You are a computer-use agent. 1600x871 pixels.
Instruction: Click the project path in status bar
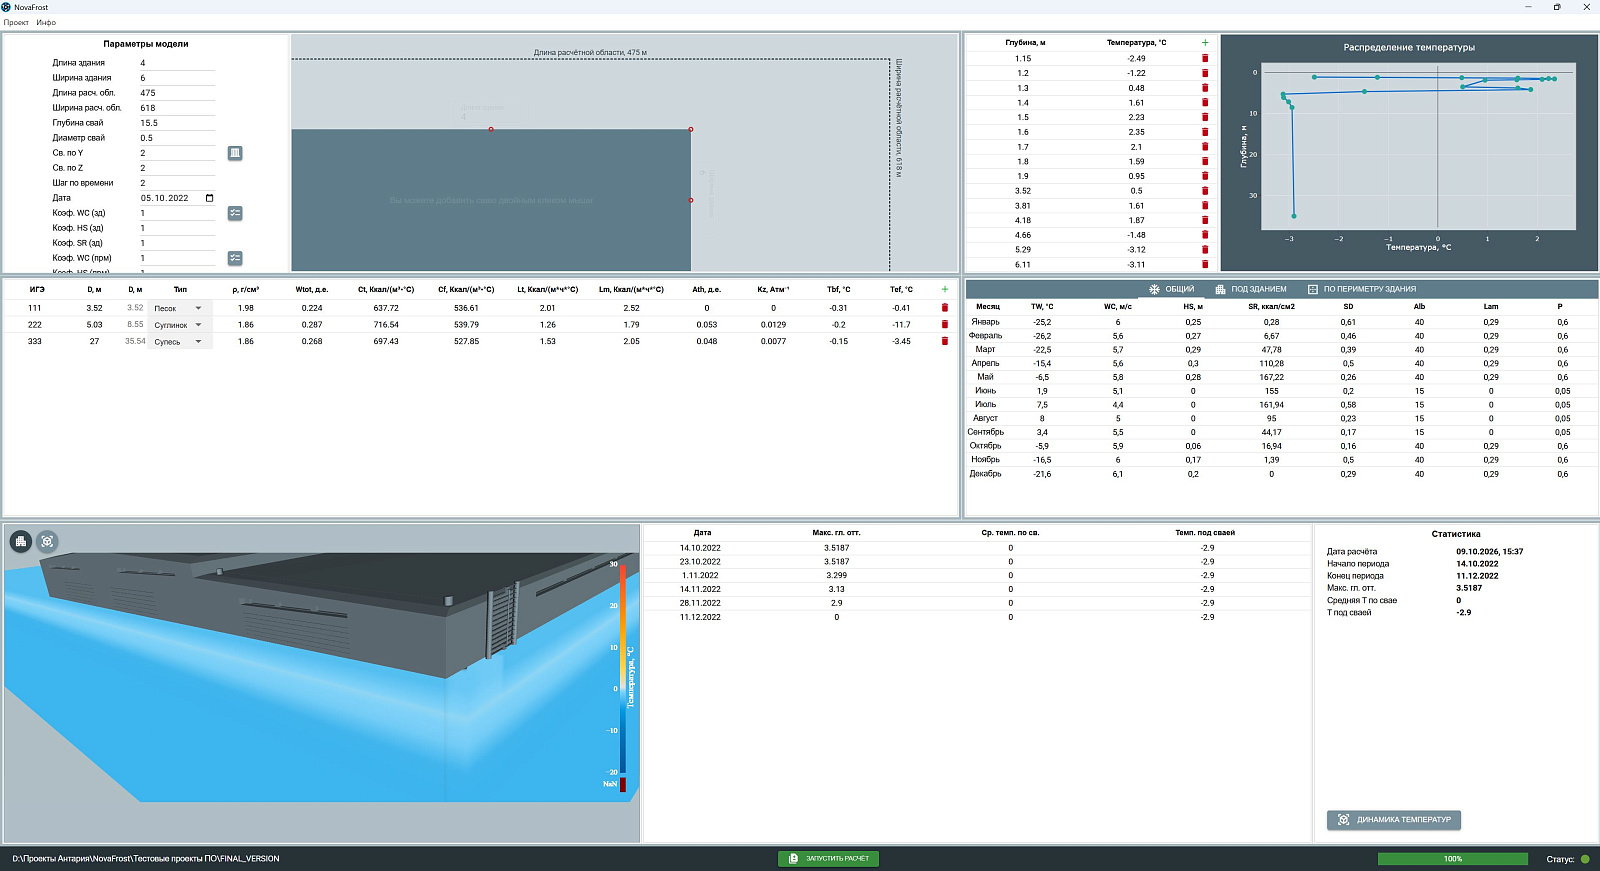click(146, 859)
